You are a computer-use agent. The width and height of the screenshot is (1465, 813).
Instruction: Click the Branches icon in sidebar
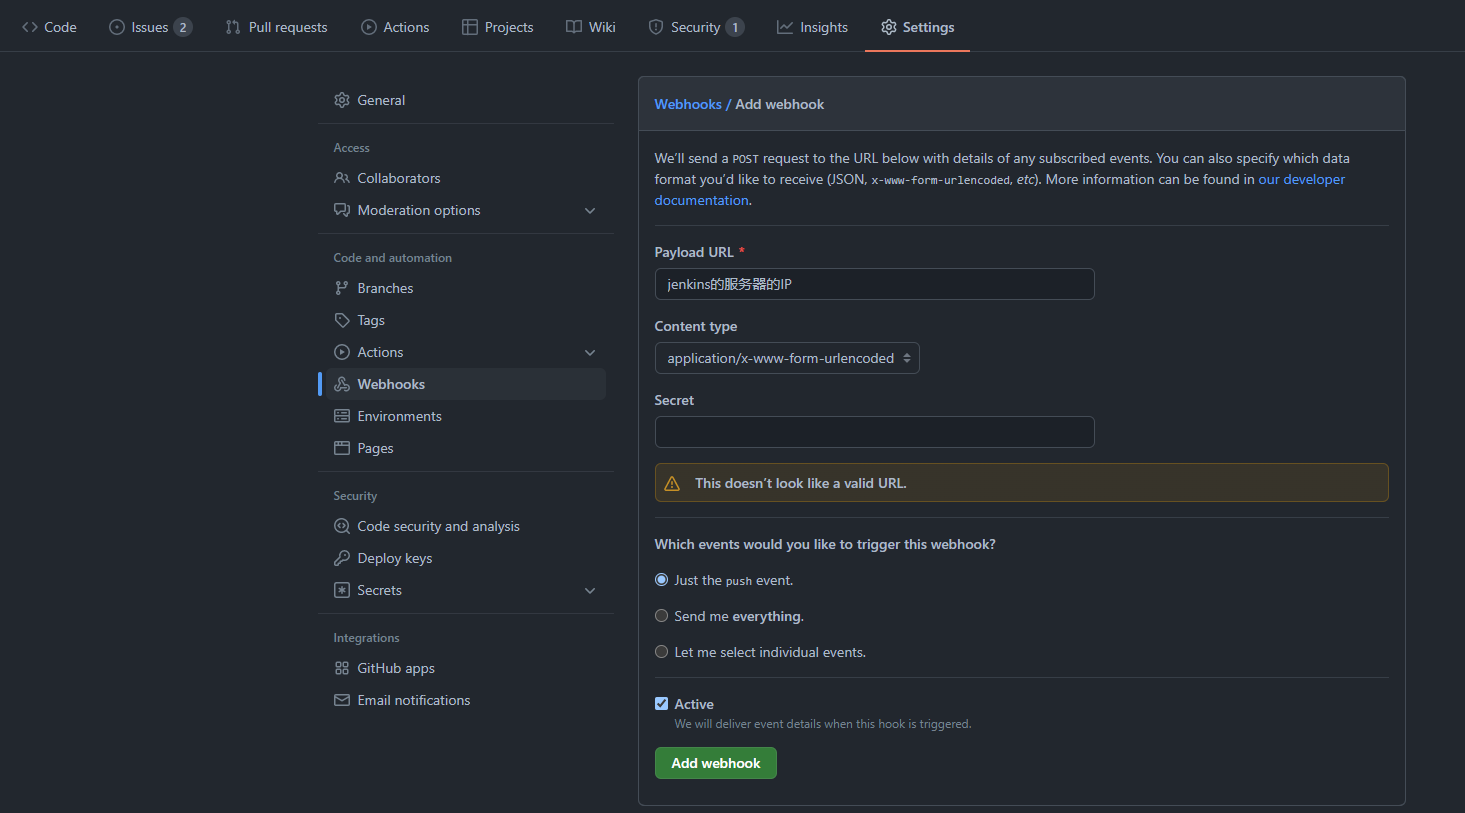coord(342,288)
